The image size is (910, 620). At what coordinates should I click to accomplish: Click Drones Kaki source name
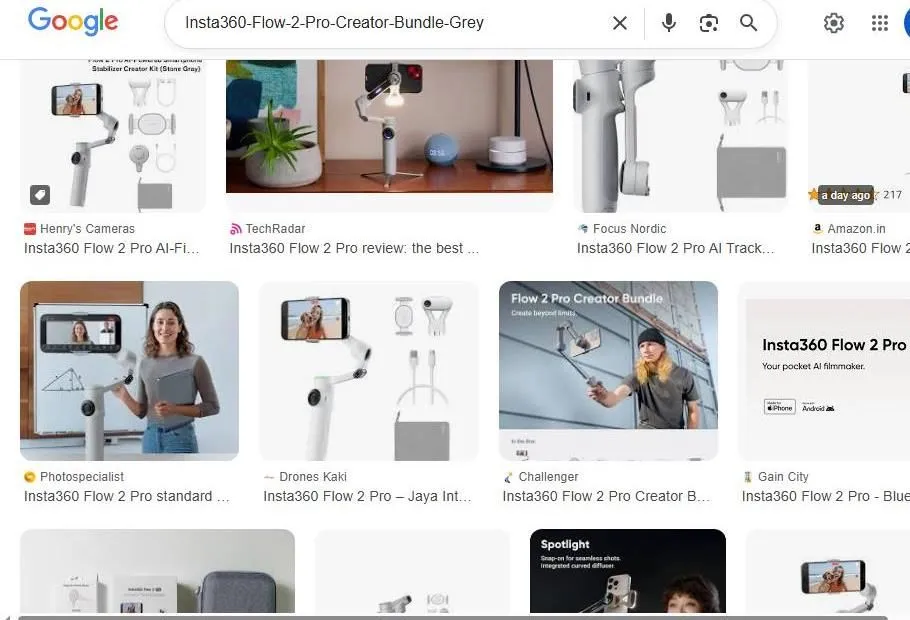pyautogui.click(x=313, y=477)
